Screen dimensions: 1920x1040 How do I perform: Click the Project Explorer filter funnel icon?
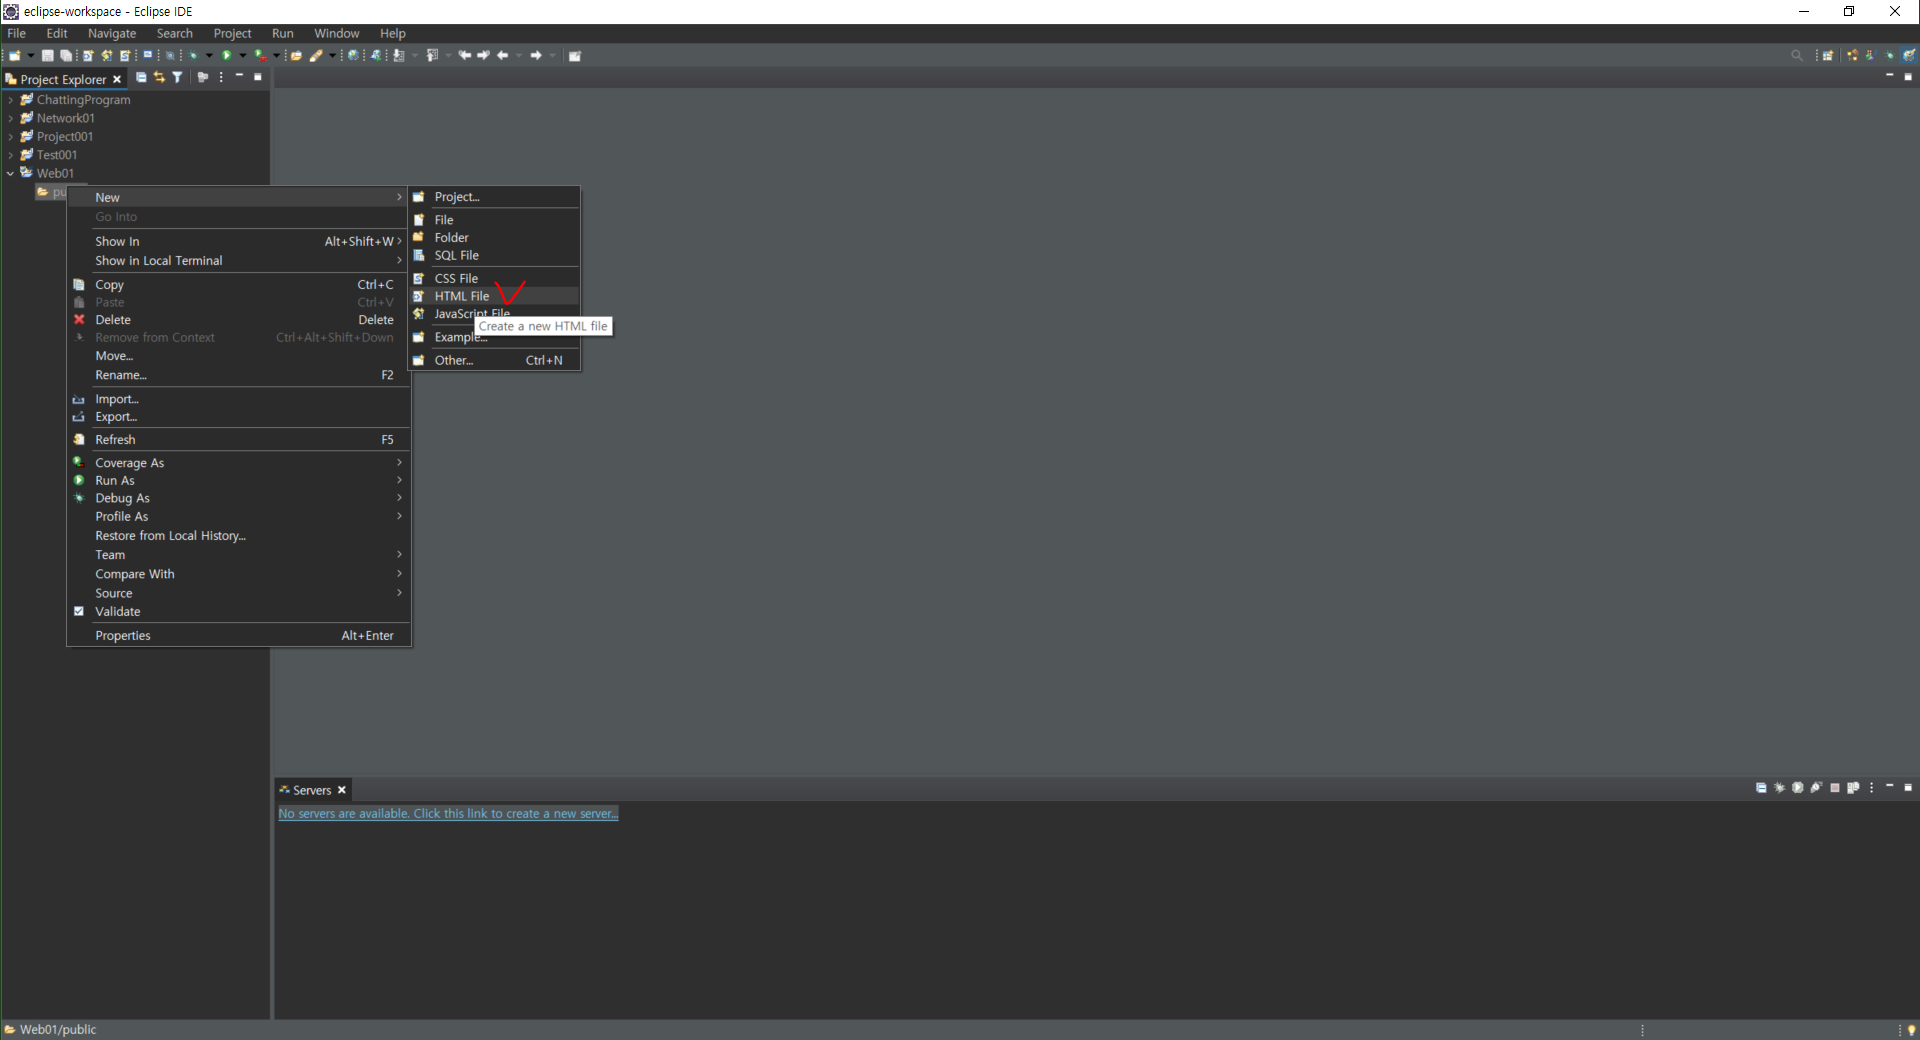177,77
